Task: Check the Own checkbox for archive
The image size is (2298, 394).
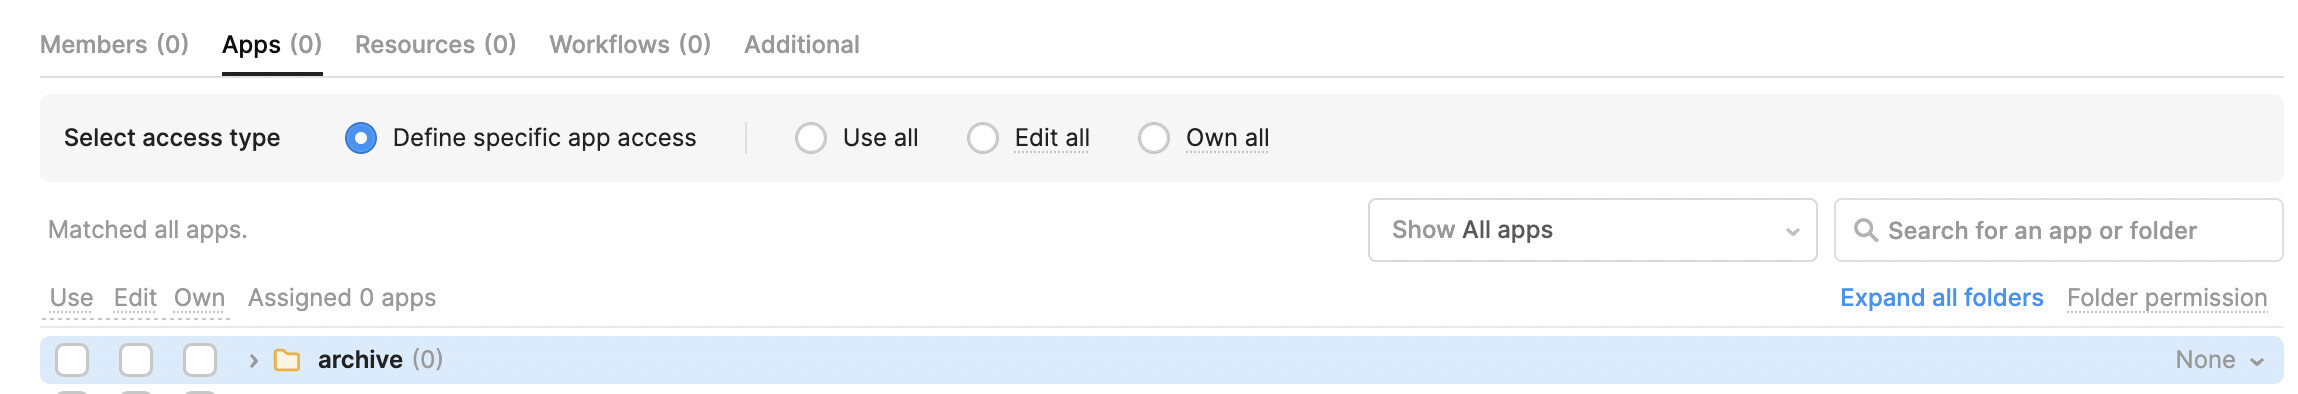Action: click(200, 360)
